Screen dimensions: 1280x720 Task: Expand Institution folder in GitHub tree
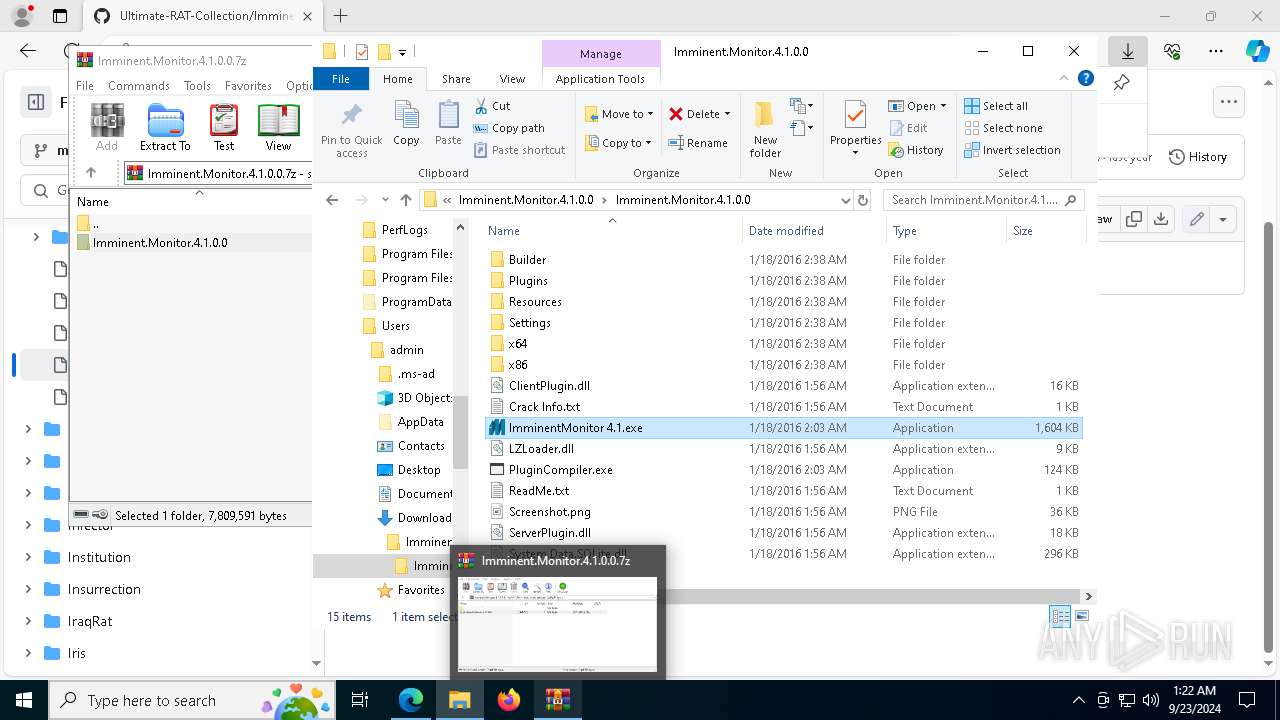pos(28,557)
